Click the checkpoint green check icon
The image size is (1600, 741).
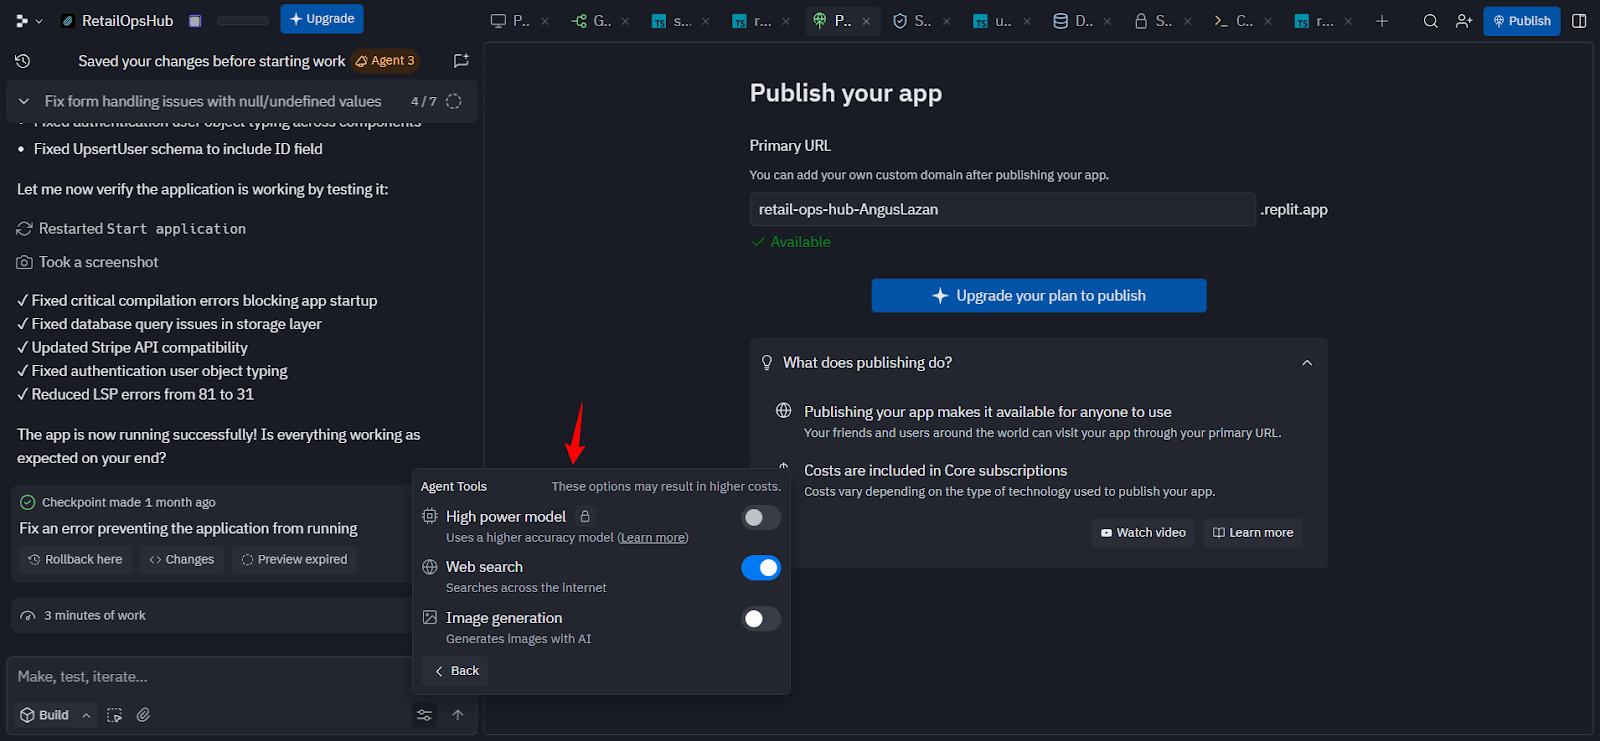point(28,502)
